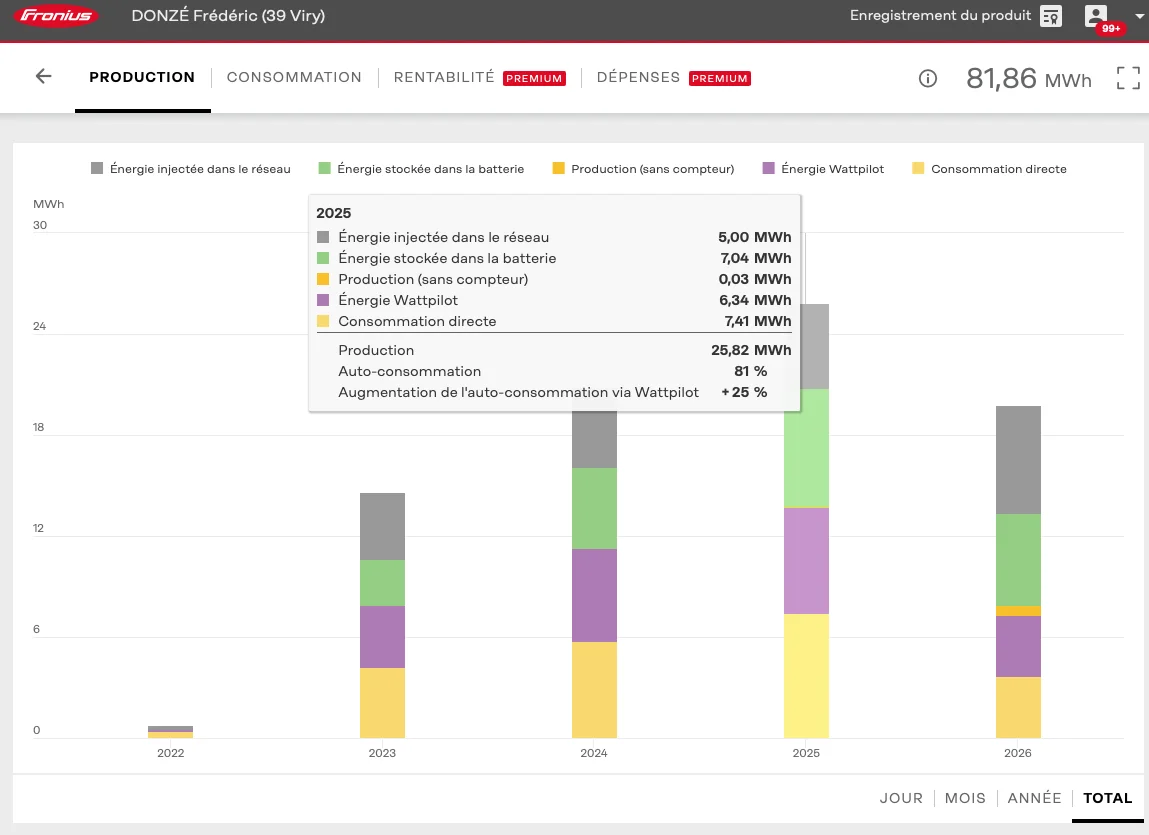Click the purple Wattpilot segment of 2025 bar
The width and height of the screenshot is (1149, 835).
806,561
